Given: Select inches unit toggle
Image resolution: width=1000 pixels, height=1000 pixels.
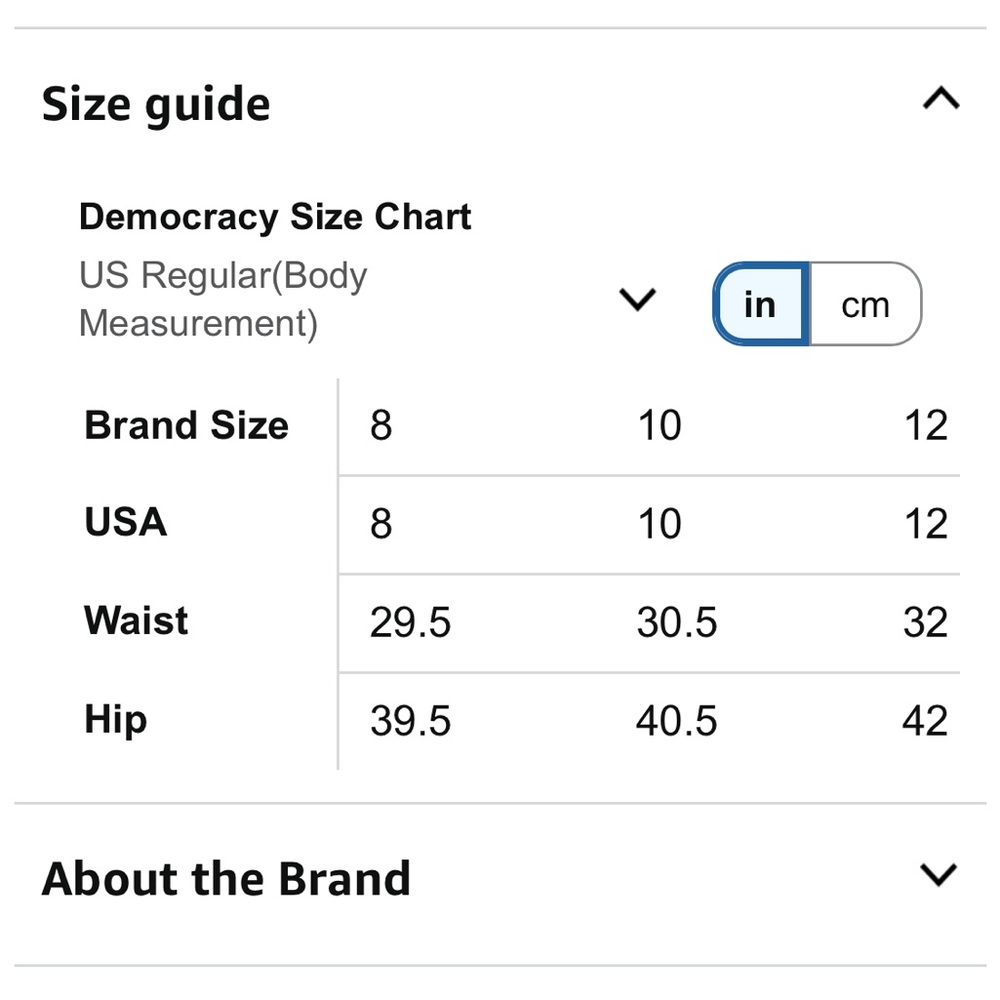Looking at the screenshot, I should click(x=760, y=304).
